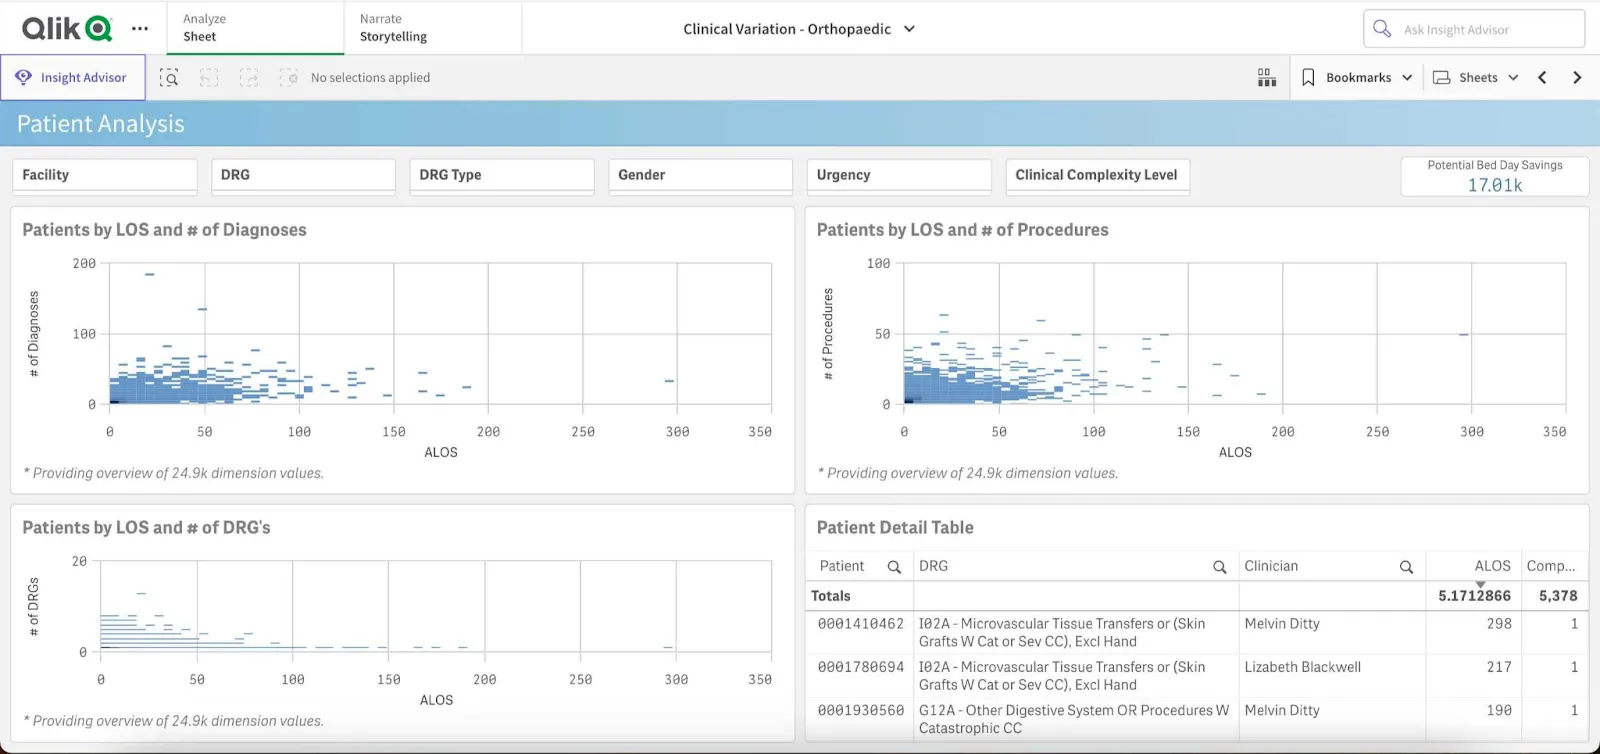The image size is (1600, 754).
Task: Open the Clinical Complexity Level filter pane
Action: (1097, 175)
